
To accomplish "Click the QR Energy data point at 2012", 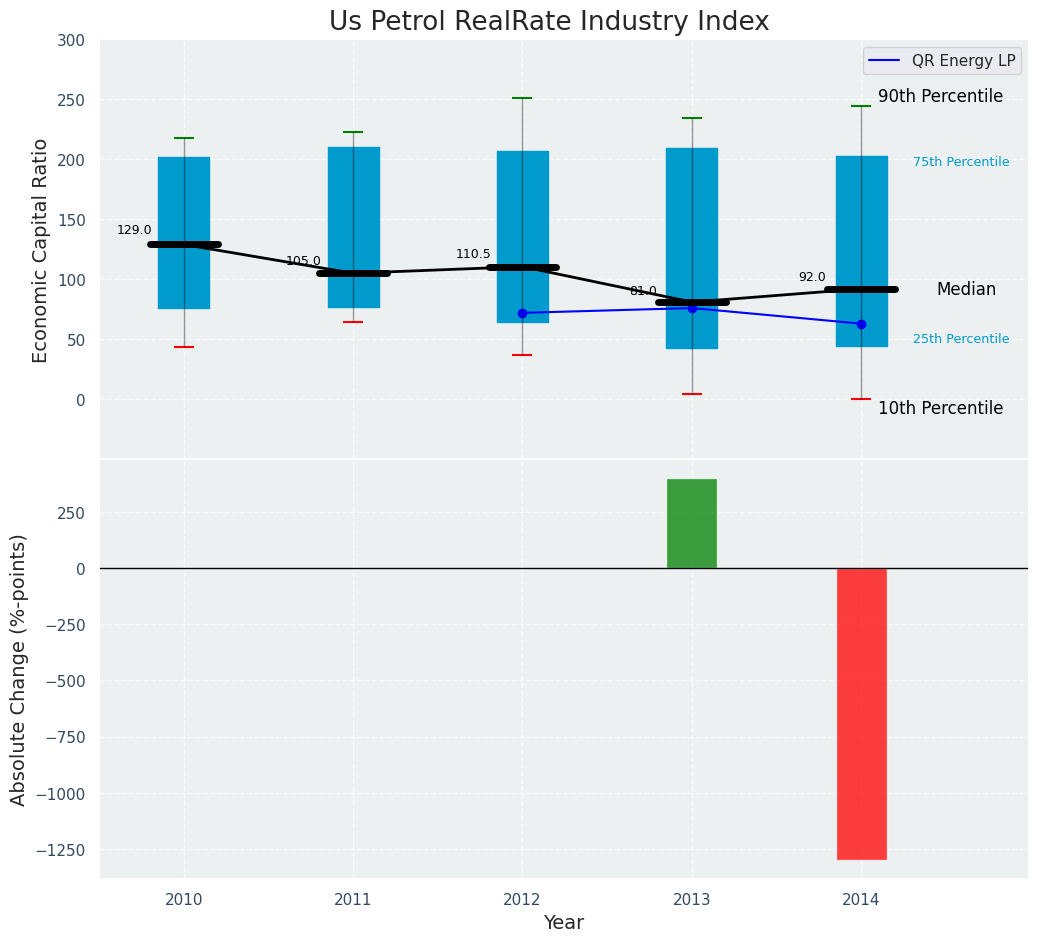I will click(522, 313).
